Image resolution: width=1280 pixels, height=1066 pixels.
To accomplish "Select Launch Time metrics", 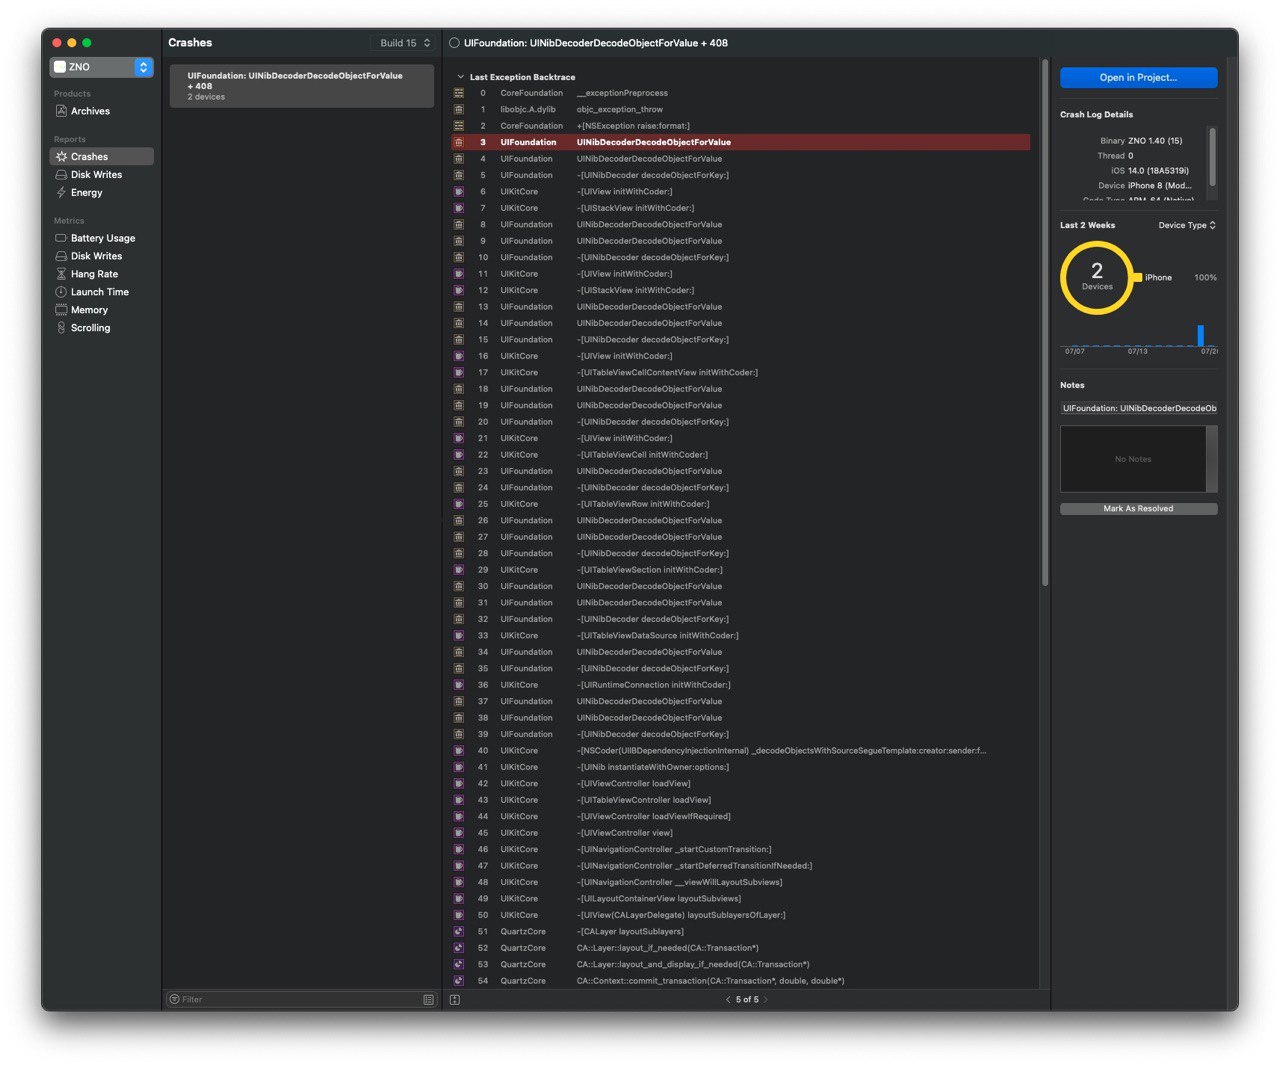I will coord(101,292).
